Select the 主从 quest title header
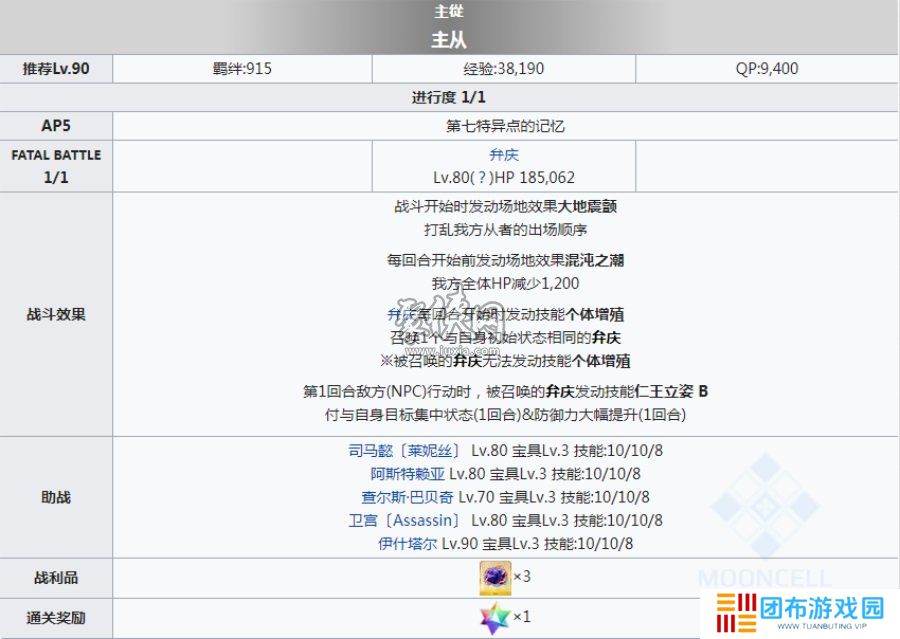900x639 pixels. 449,40
